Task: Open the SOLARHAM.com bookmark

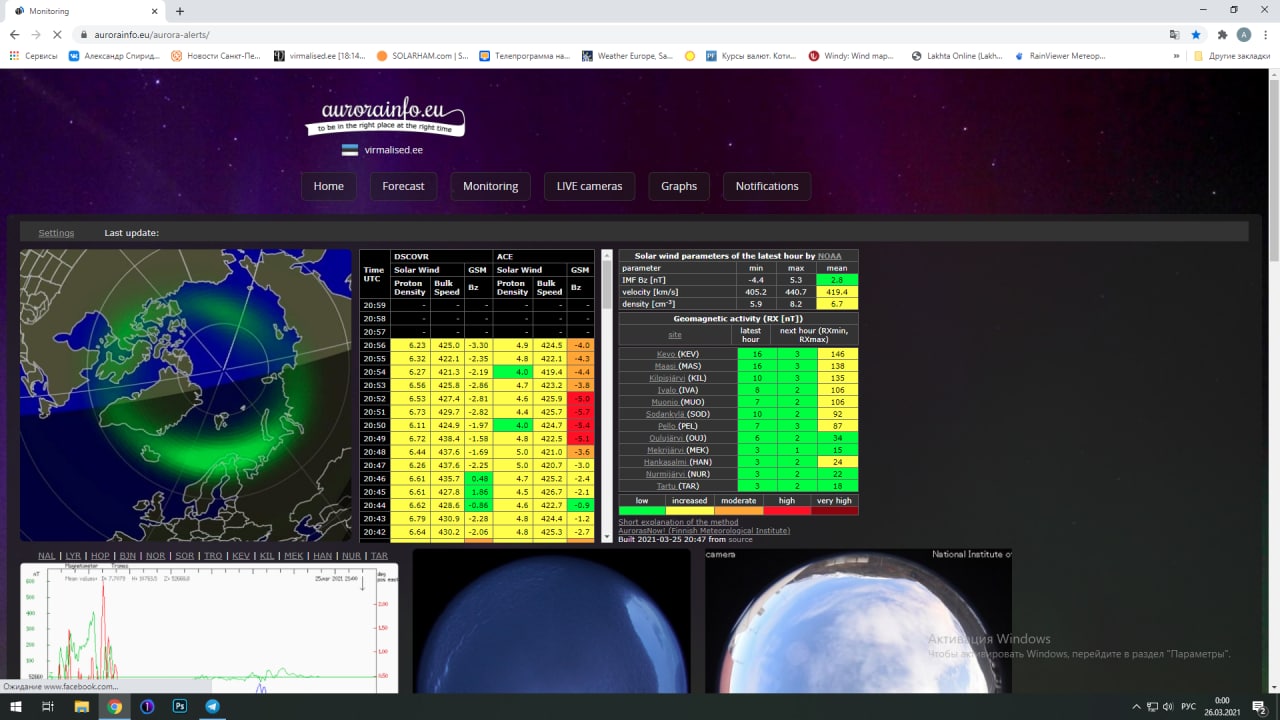Action: [x=422, y=56]
